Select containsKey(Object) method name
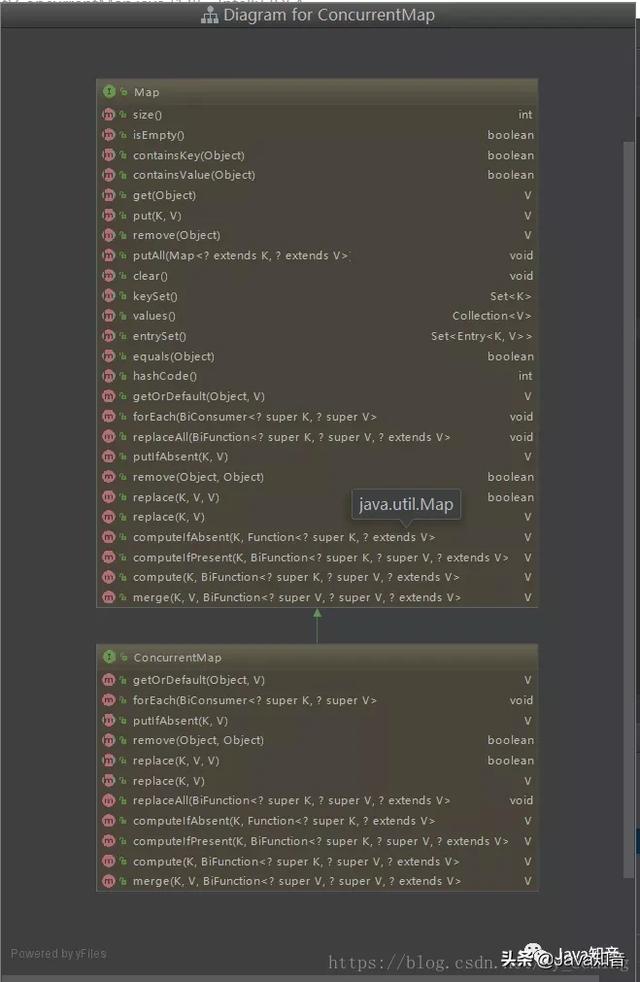The height and width of the screenshot is (982, 640). tap(188, 155)
